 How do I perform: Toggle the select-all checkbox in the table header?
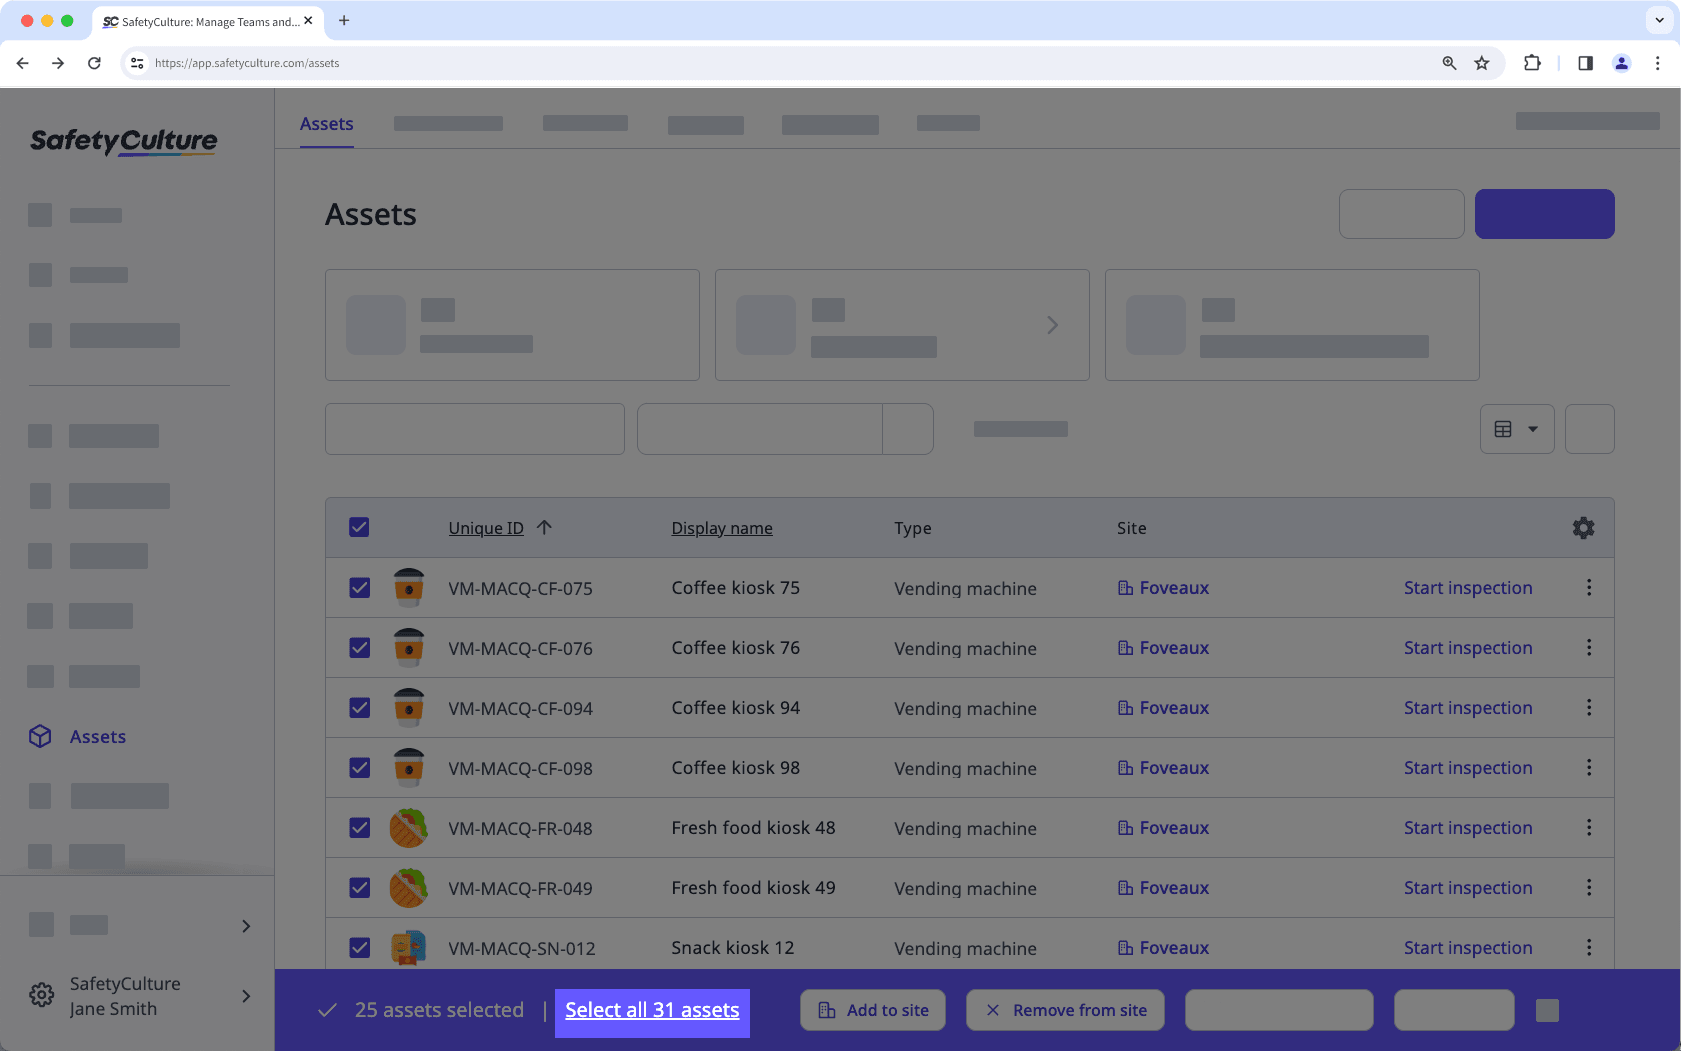pyautogui.click(x=359, y=527)
